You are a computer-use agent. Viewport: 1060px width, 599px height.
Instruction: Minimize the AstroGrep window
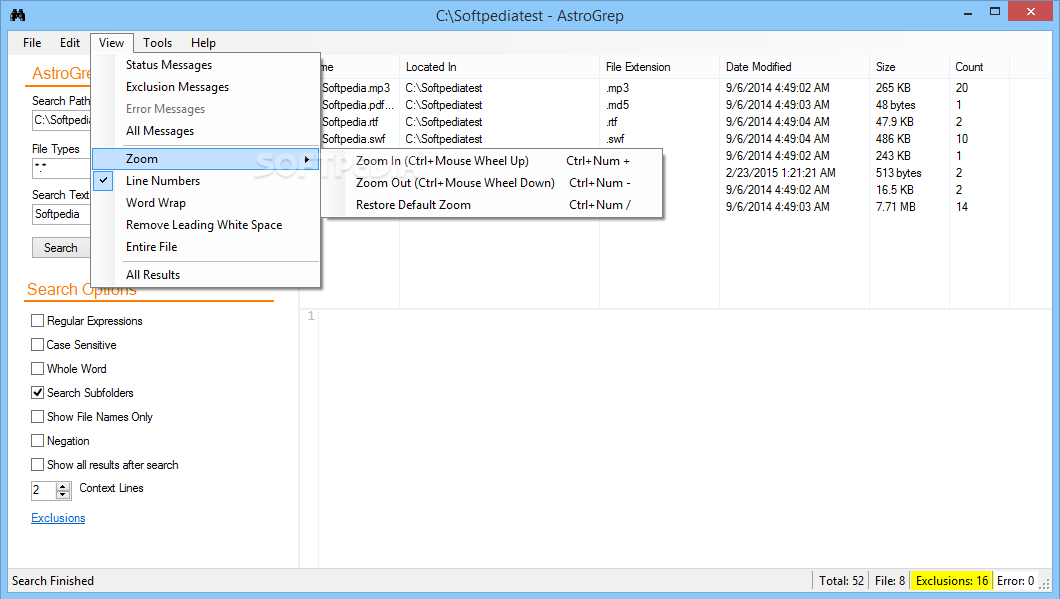click(968, 12)
